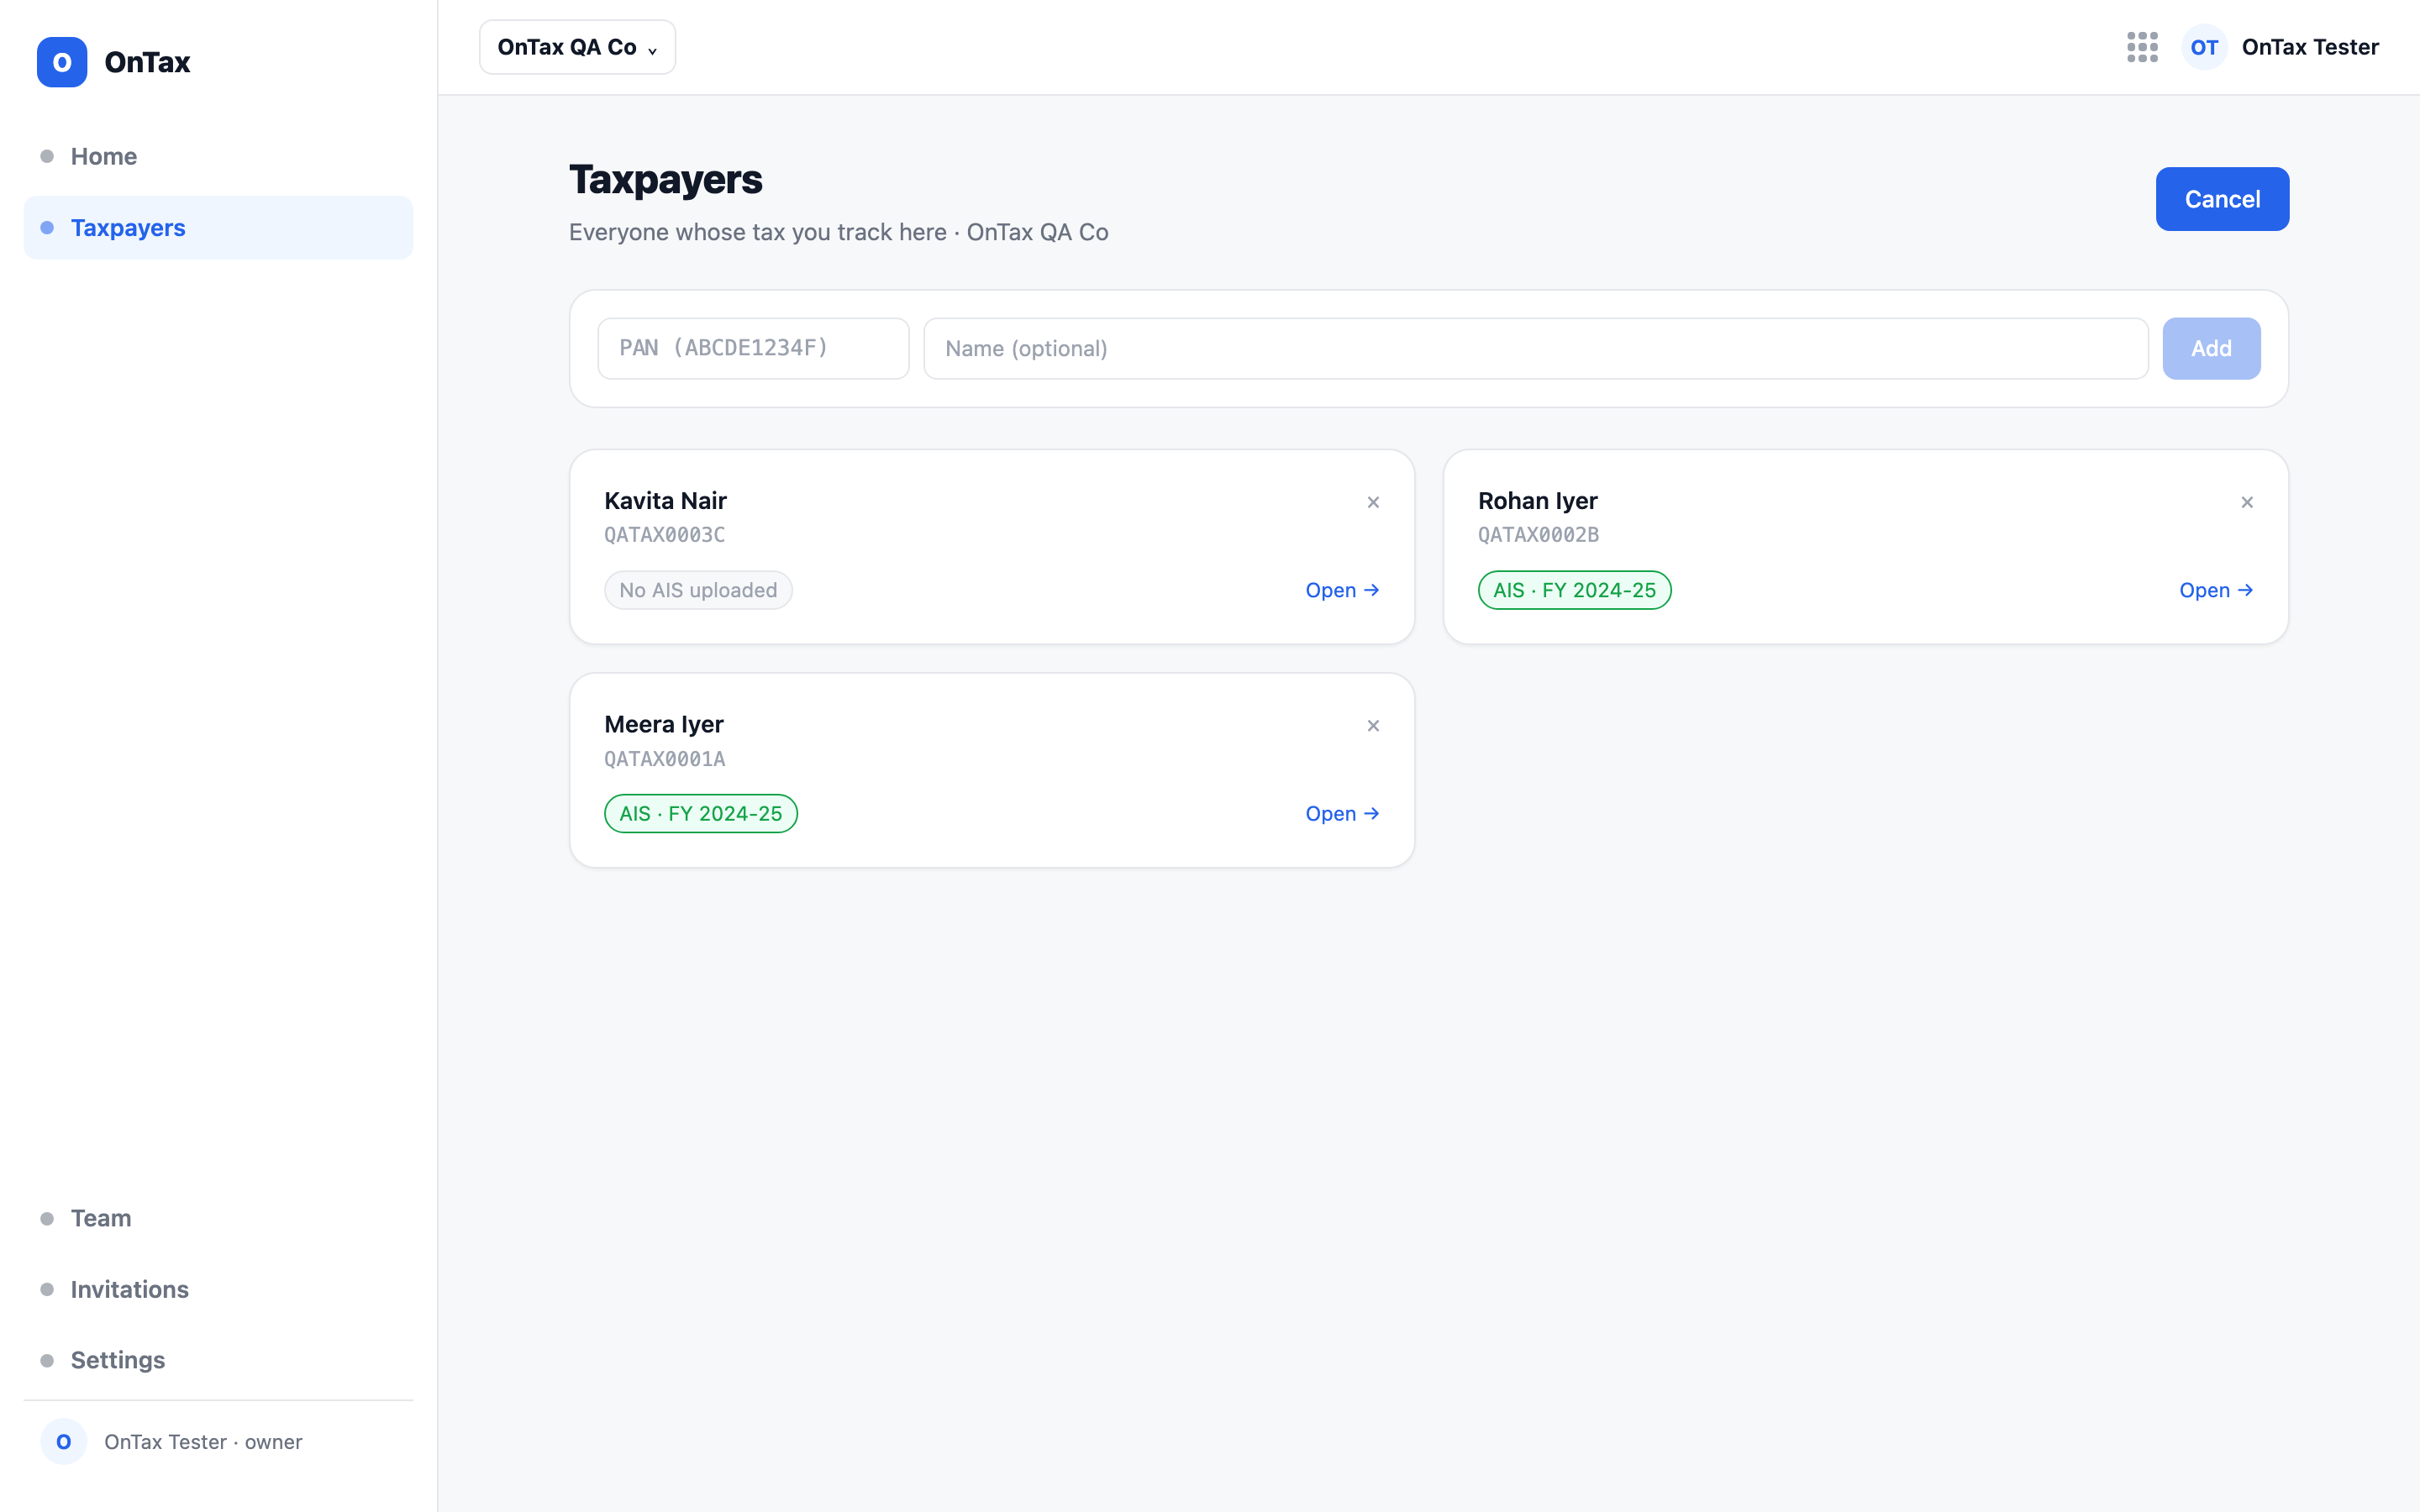Remove the Rohan Iyer taxpayer card
Screen dimensions: 2420x1512
click(x=2247, y=502)
